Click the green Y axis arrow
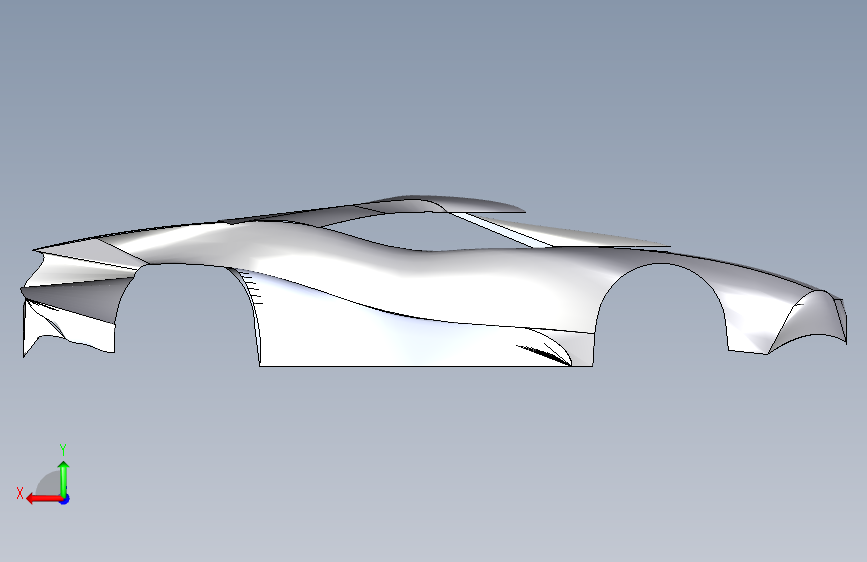 tap(64, 478)
